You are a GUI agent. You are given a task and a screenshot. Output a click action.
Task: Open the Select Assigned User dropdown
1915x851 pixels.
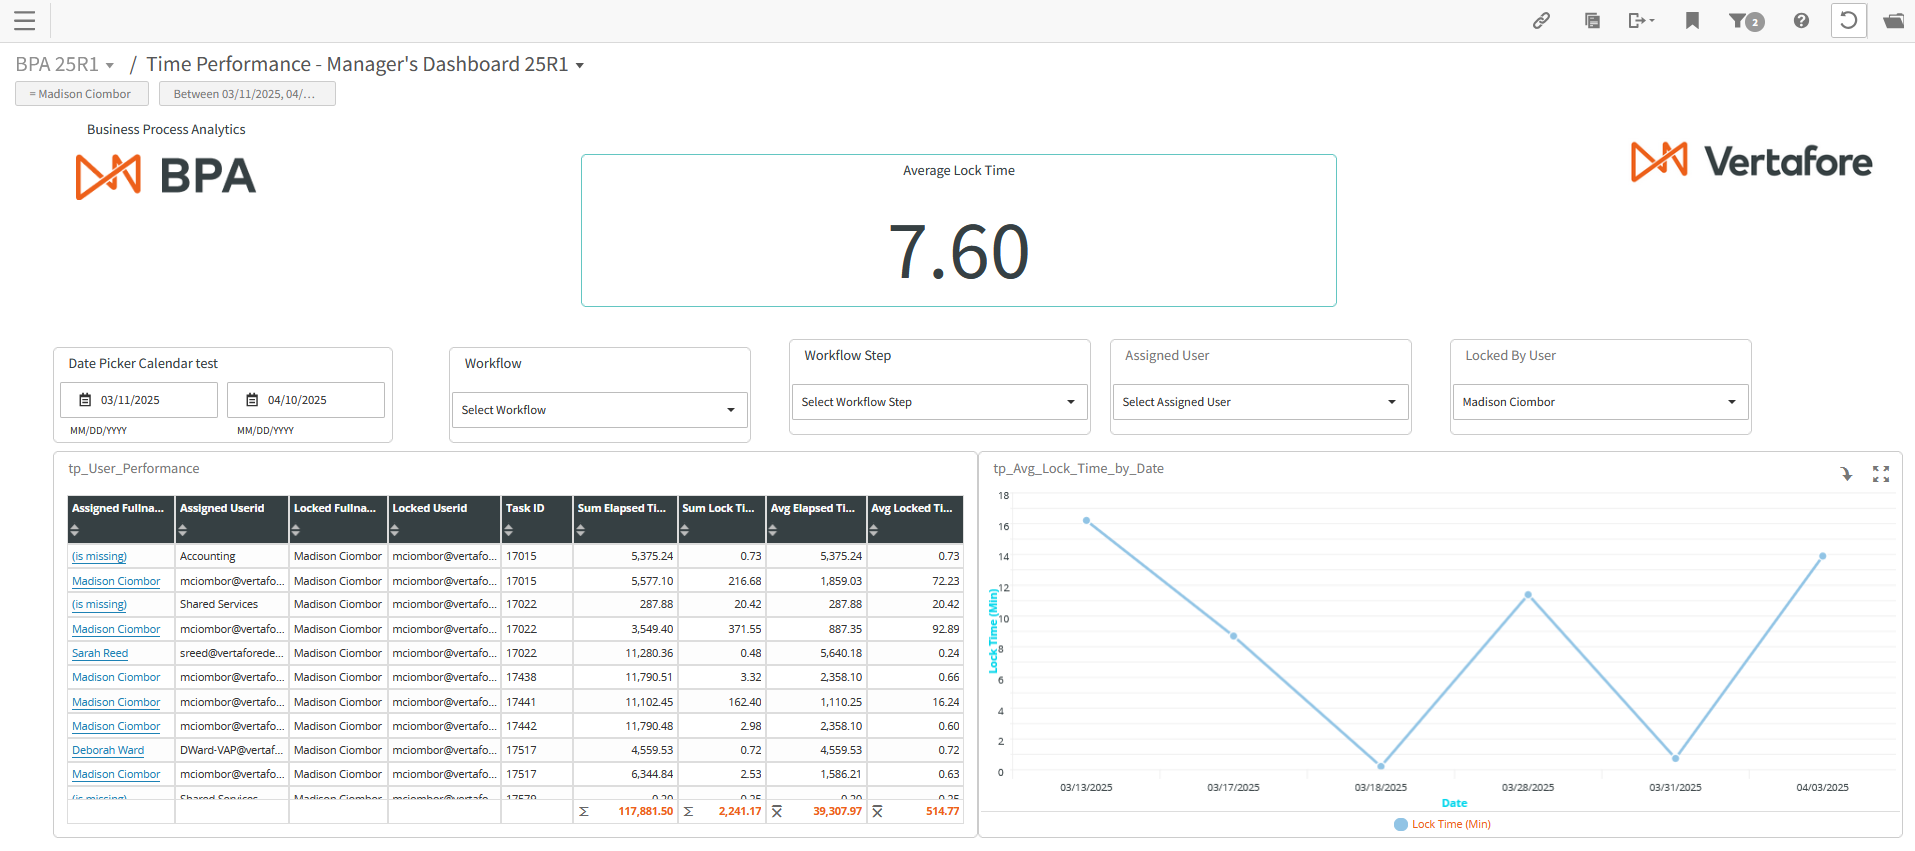click(x=1260, y=402)
